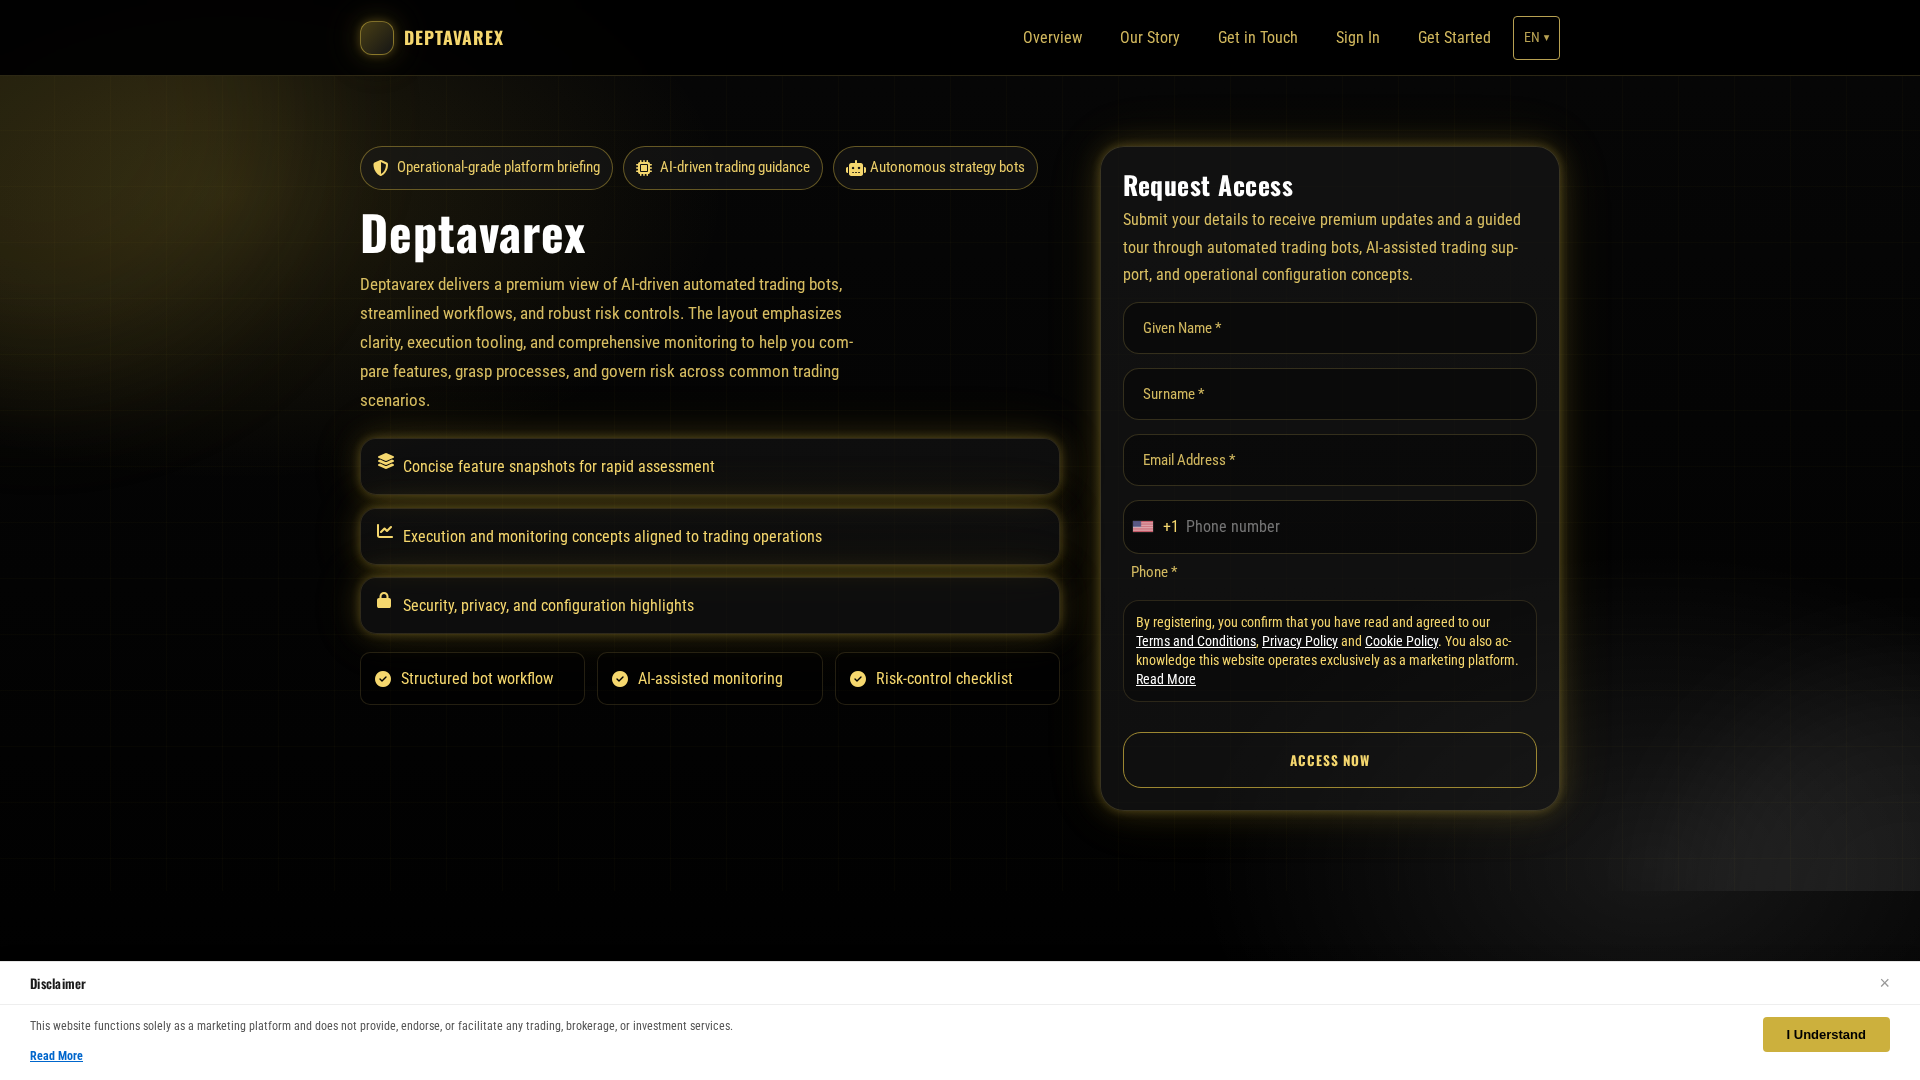1920x1080 pixels.
Task: Click the Execution and monitoring concepts card text
Action: [612, 537]
